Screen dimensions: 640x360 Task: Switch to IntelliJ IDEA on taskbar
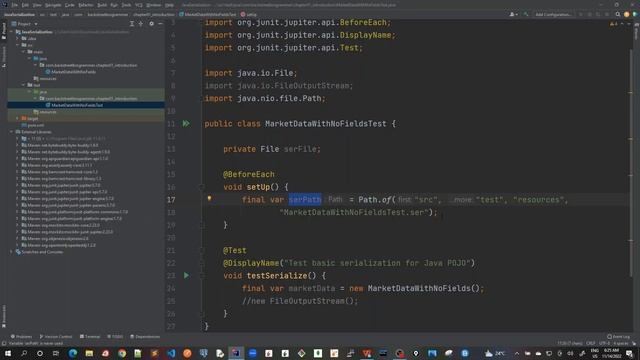(236, 353)
